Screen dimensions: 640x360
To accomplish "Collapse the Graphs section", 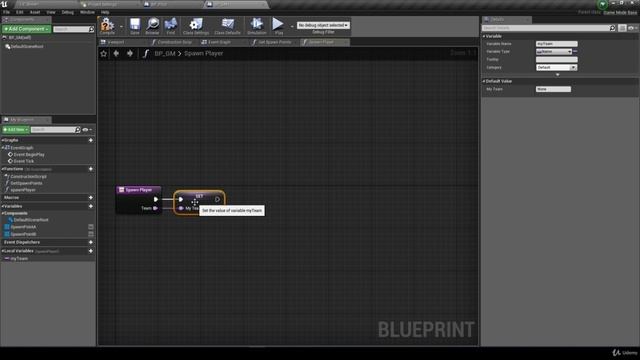I will pos(3,140).
